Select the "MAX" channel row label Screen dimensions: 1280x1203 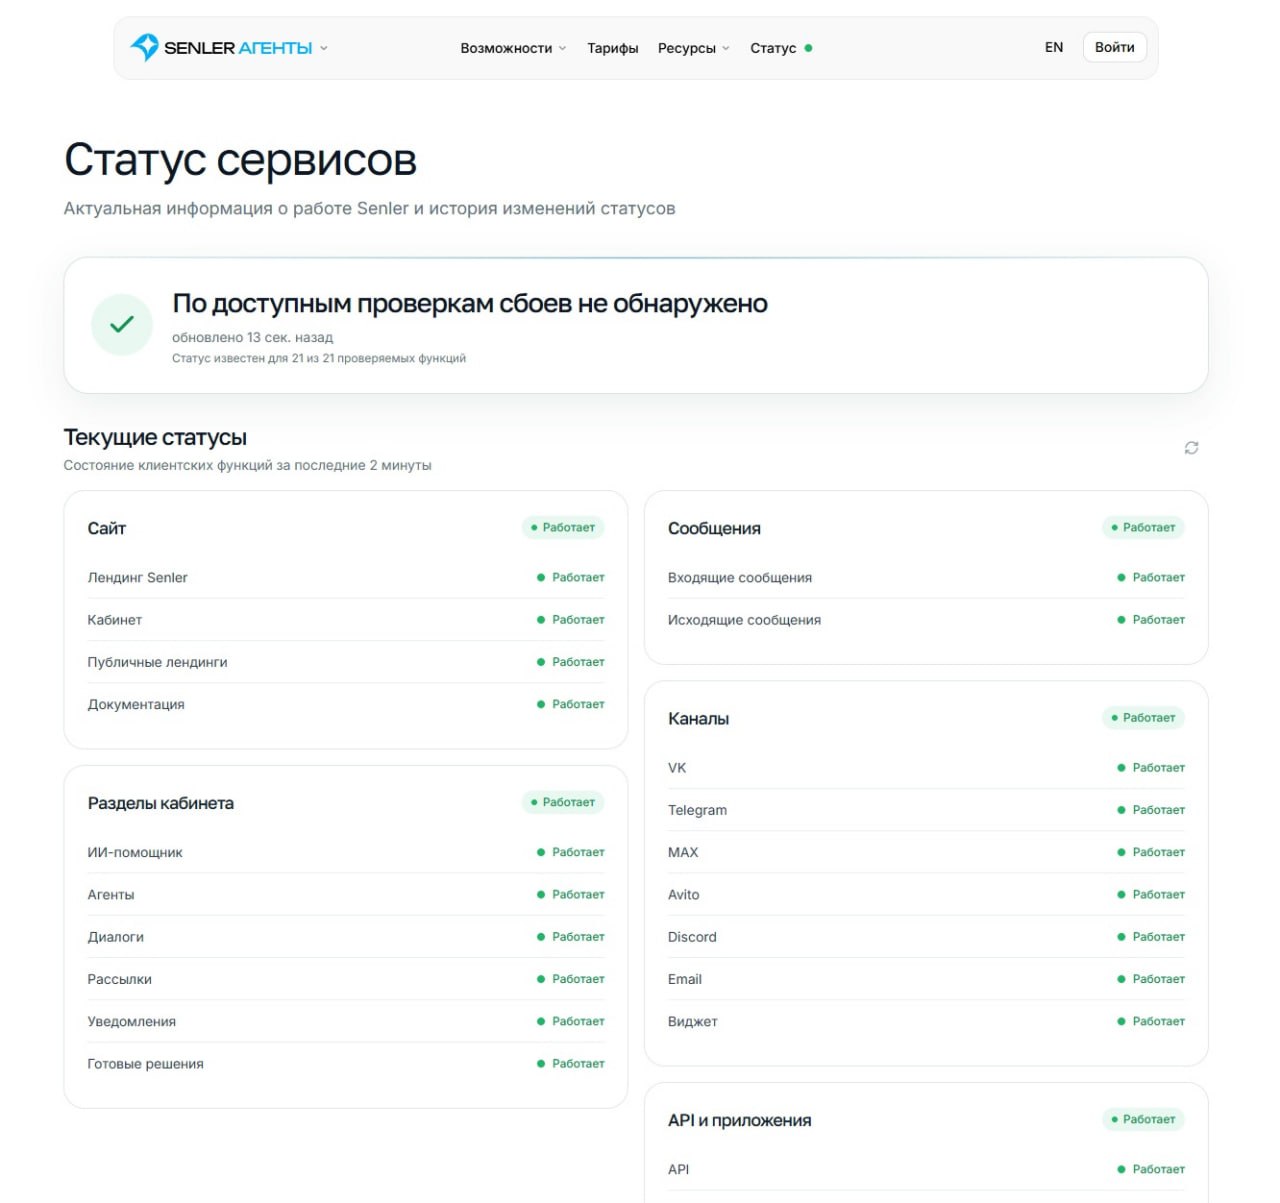pyautogui.click(x=683, y=852)
